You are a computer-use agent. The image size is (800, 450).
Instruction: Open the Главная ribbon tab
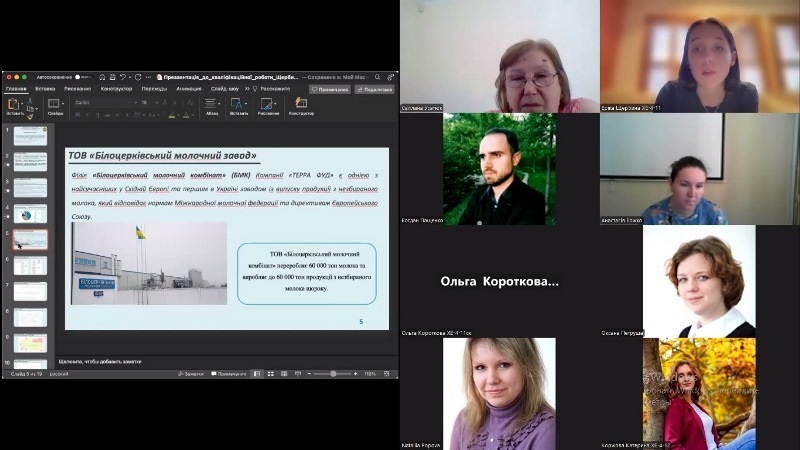(x=16, y=89)
